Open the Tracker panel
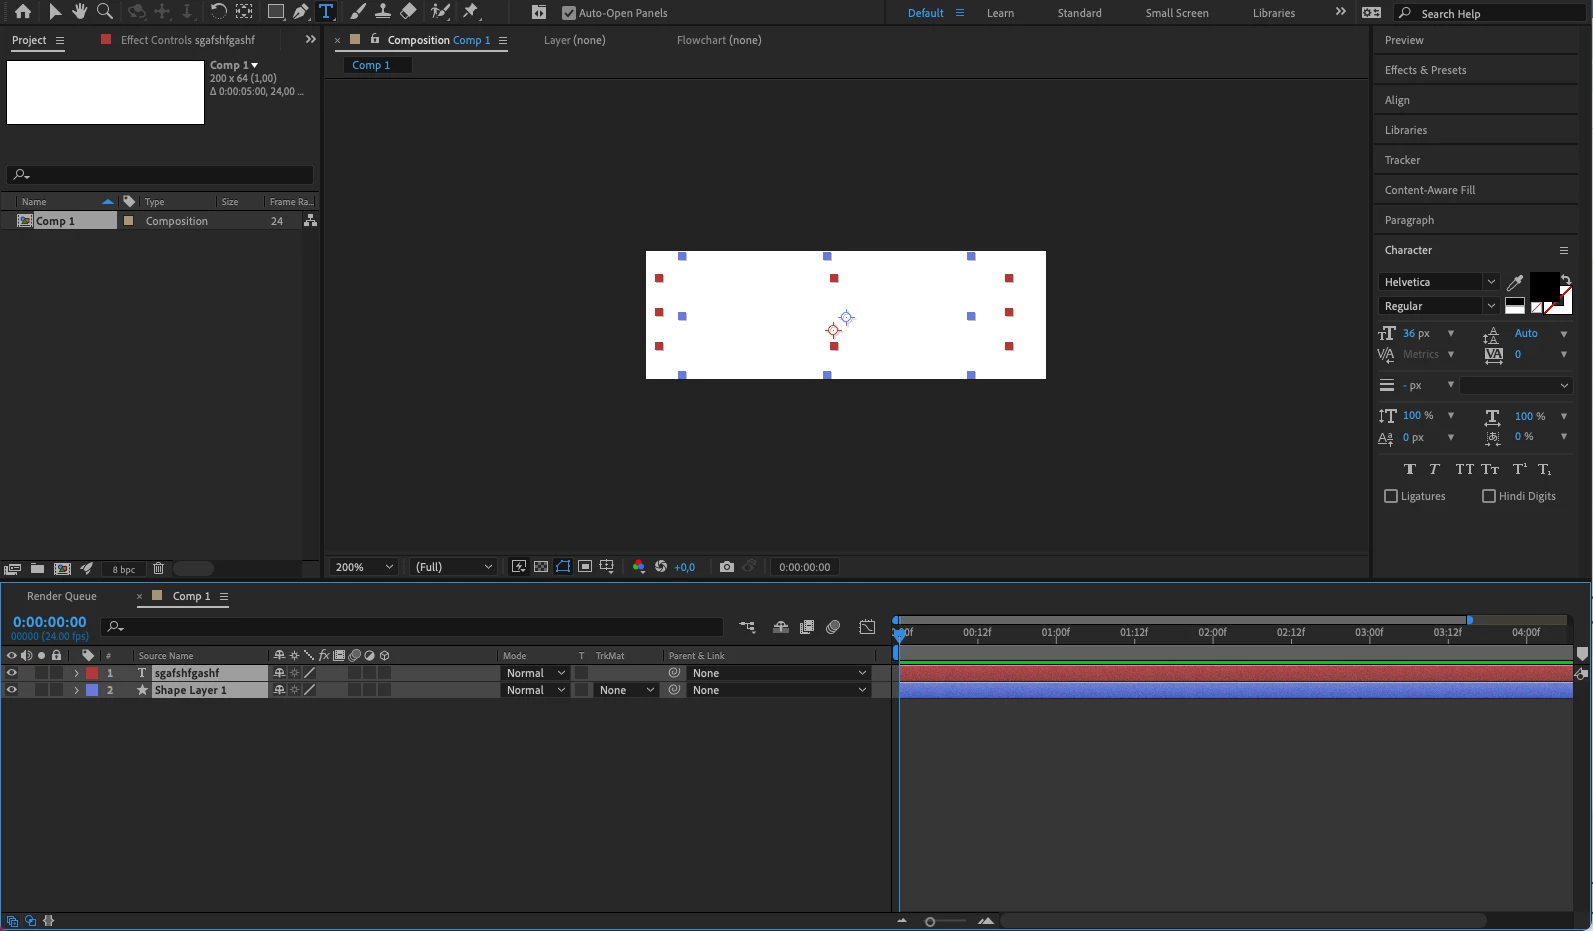This screenshot has width=1593, height=931. coord(1402,160)
